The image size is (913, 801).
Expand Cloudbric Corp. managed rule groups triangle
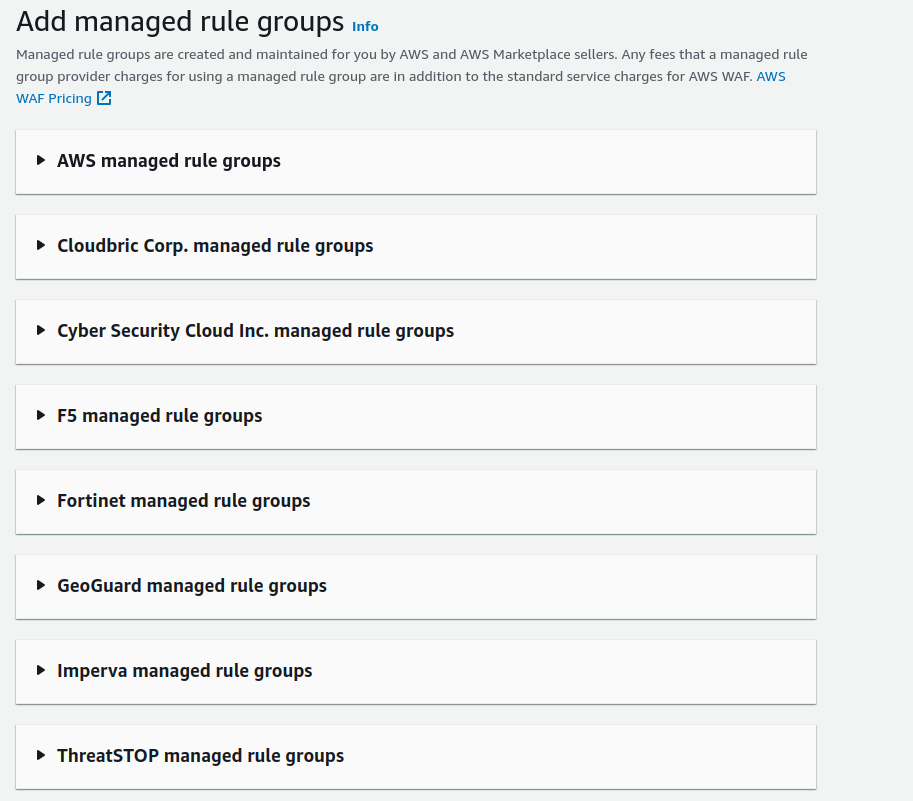(41, 245)
